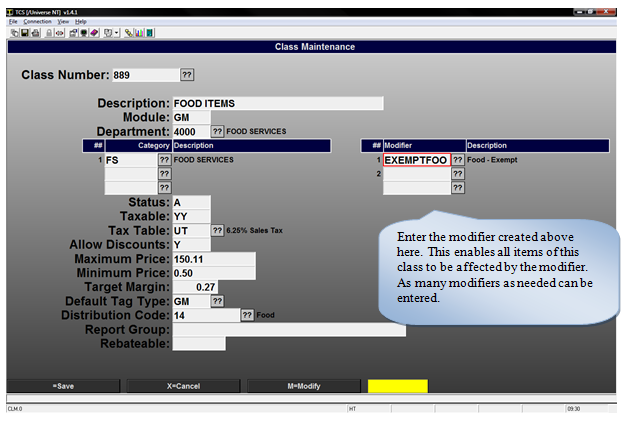The height and width of the screenshot is (425, 625).
Task: Open lookup ?? beside Default Tag Type
Action: 217,301
